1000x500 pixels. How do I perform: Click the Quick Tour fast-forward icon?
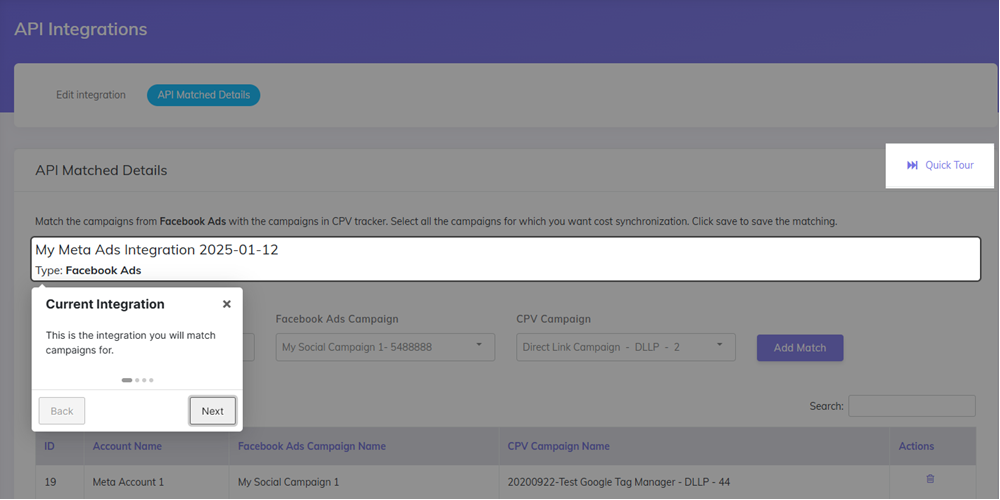(x=912, y=165)
